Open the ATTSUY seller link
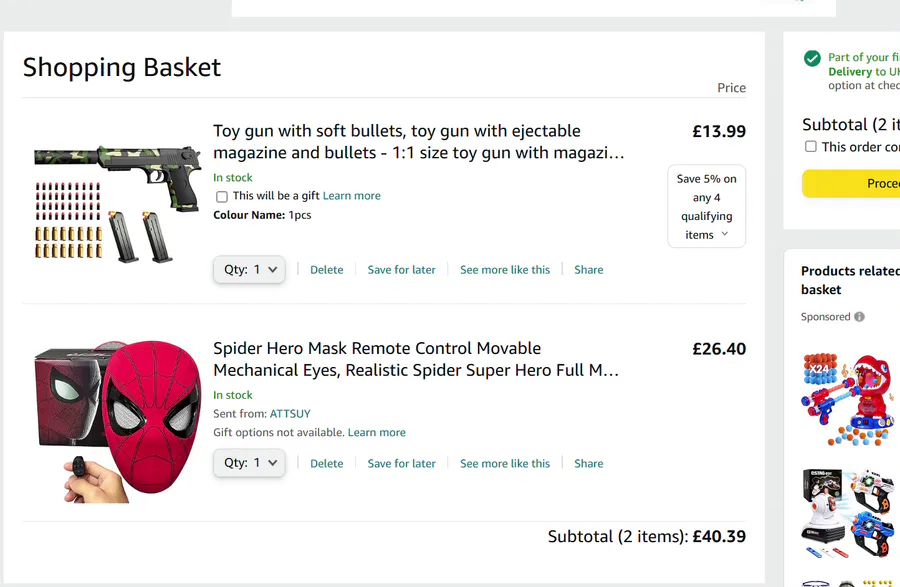Image resolution: width=900 pixels, height=587 pixels. click(290, 414)
